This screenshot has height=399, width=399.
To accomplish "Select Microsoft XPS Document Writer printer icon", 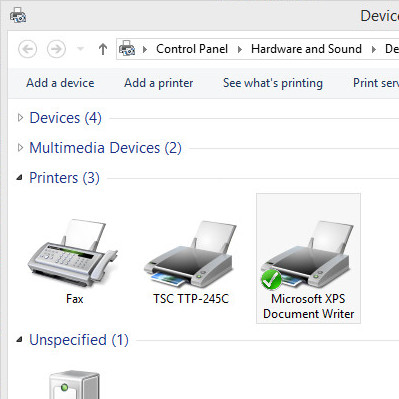I will pyautogui.click(x=307, y=254).
